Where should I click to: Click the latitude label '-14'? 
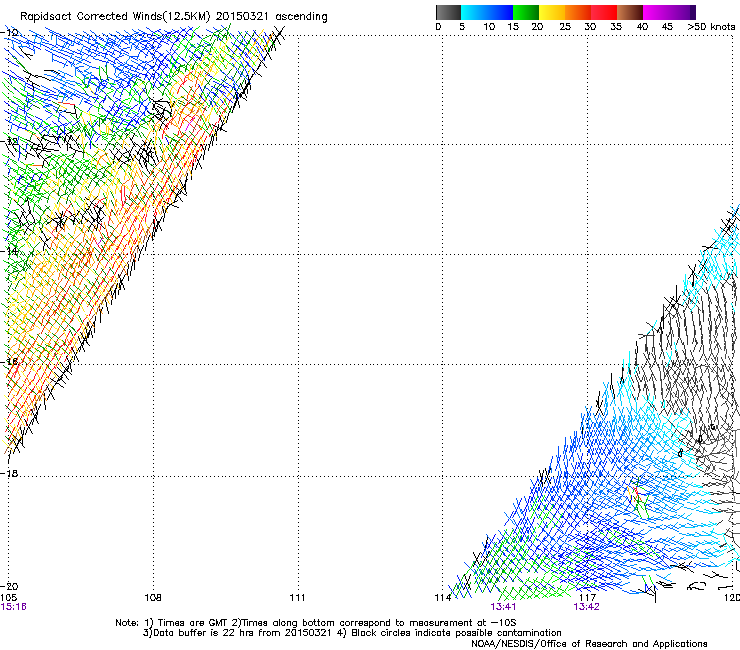10,251
